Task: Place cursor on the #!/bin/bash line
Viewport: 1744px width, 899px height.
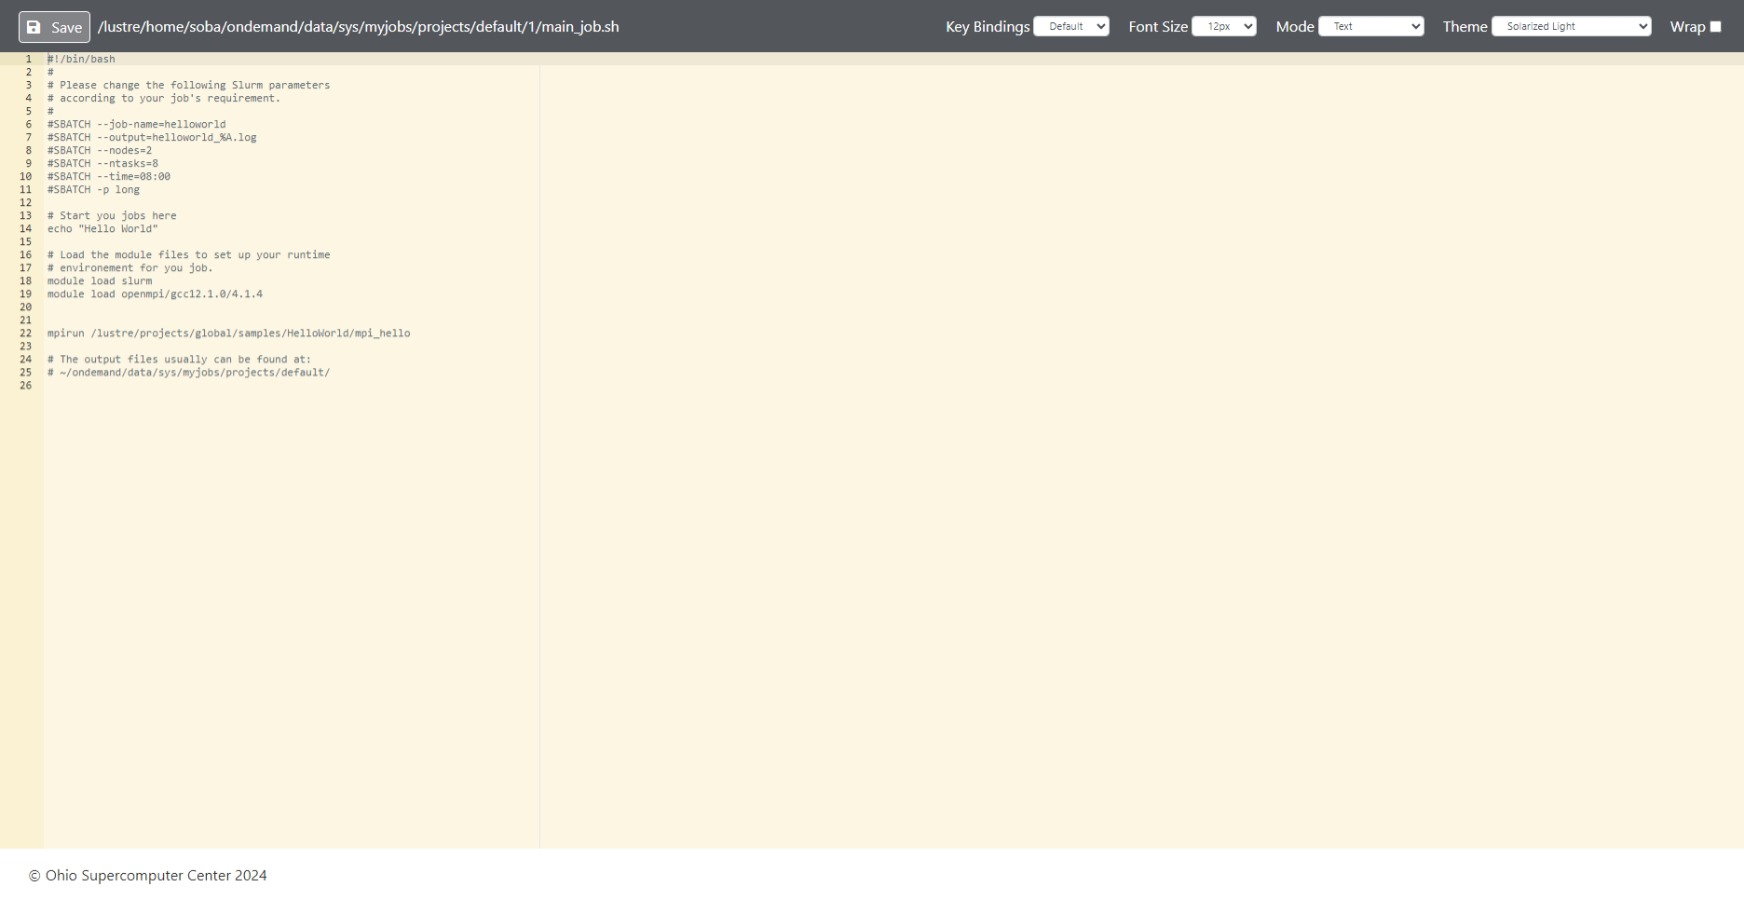Action: pyautogui.click(x=81, y=59)
